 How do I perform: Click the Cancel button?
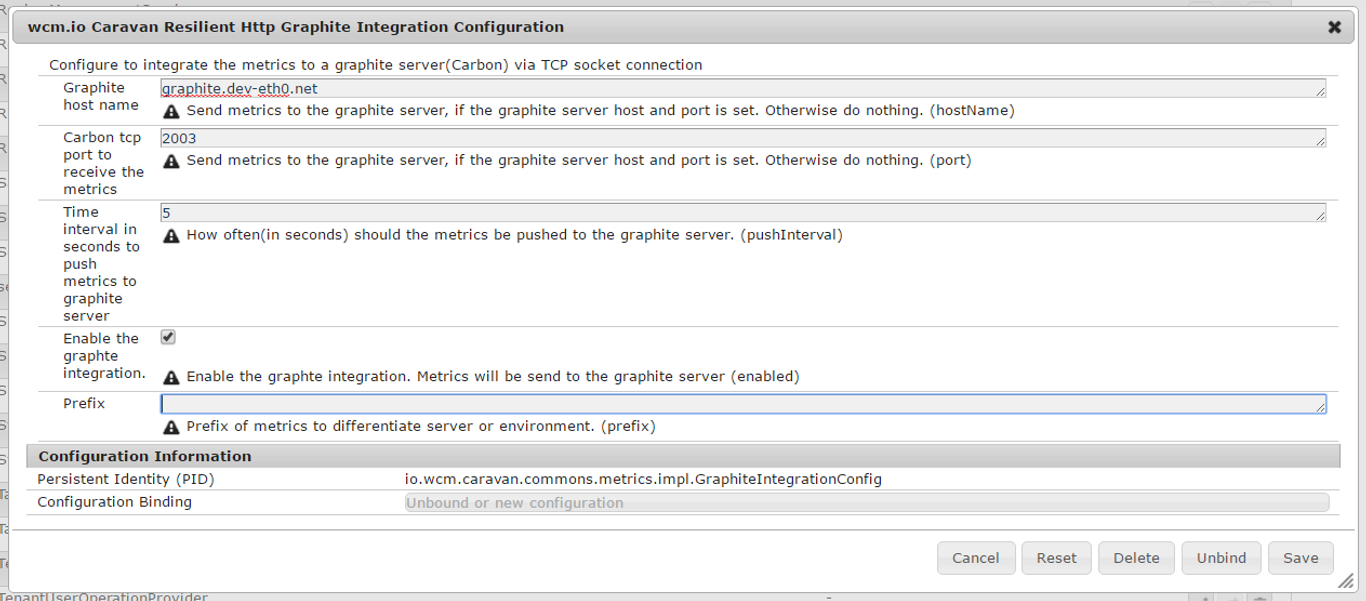(x=975, y=558)
